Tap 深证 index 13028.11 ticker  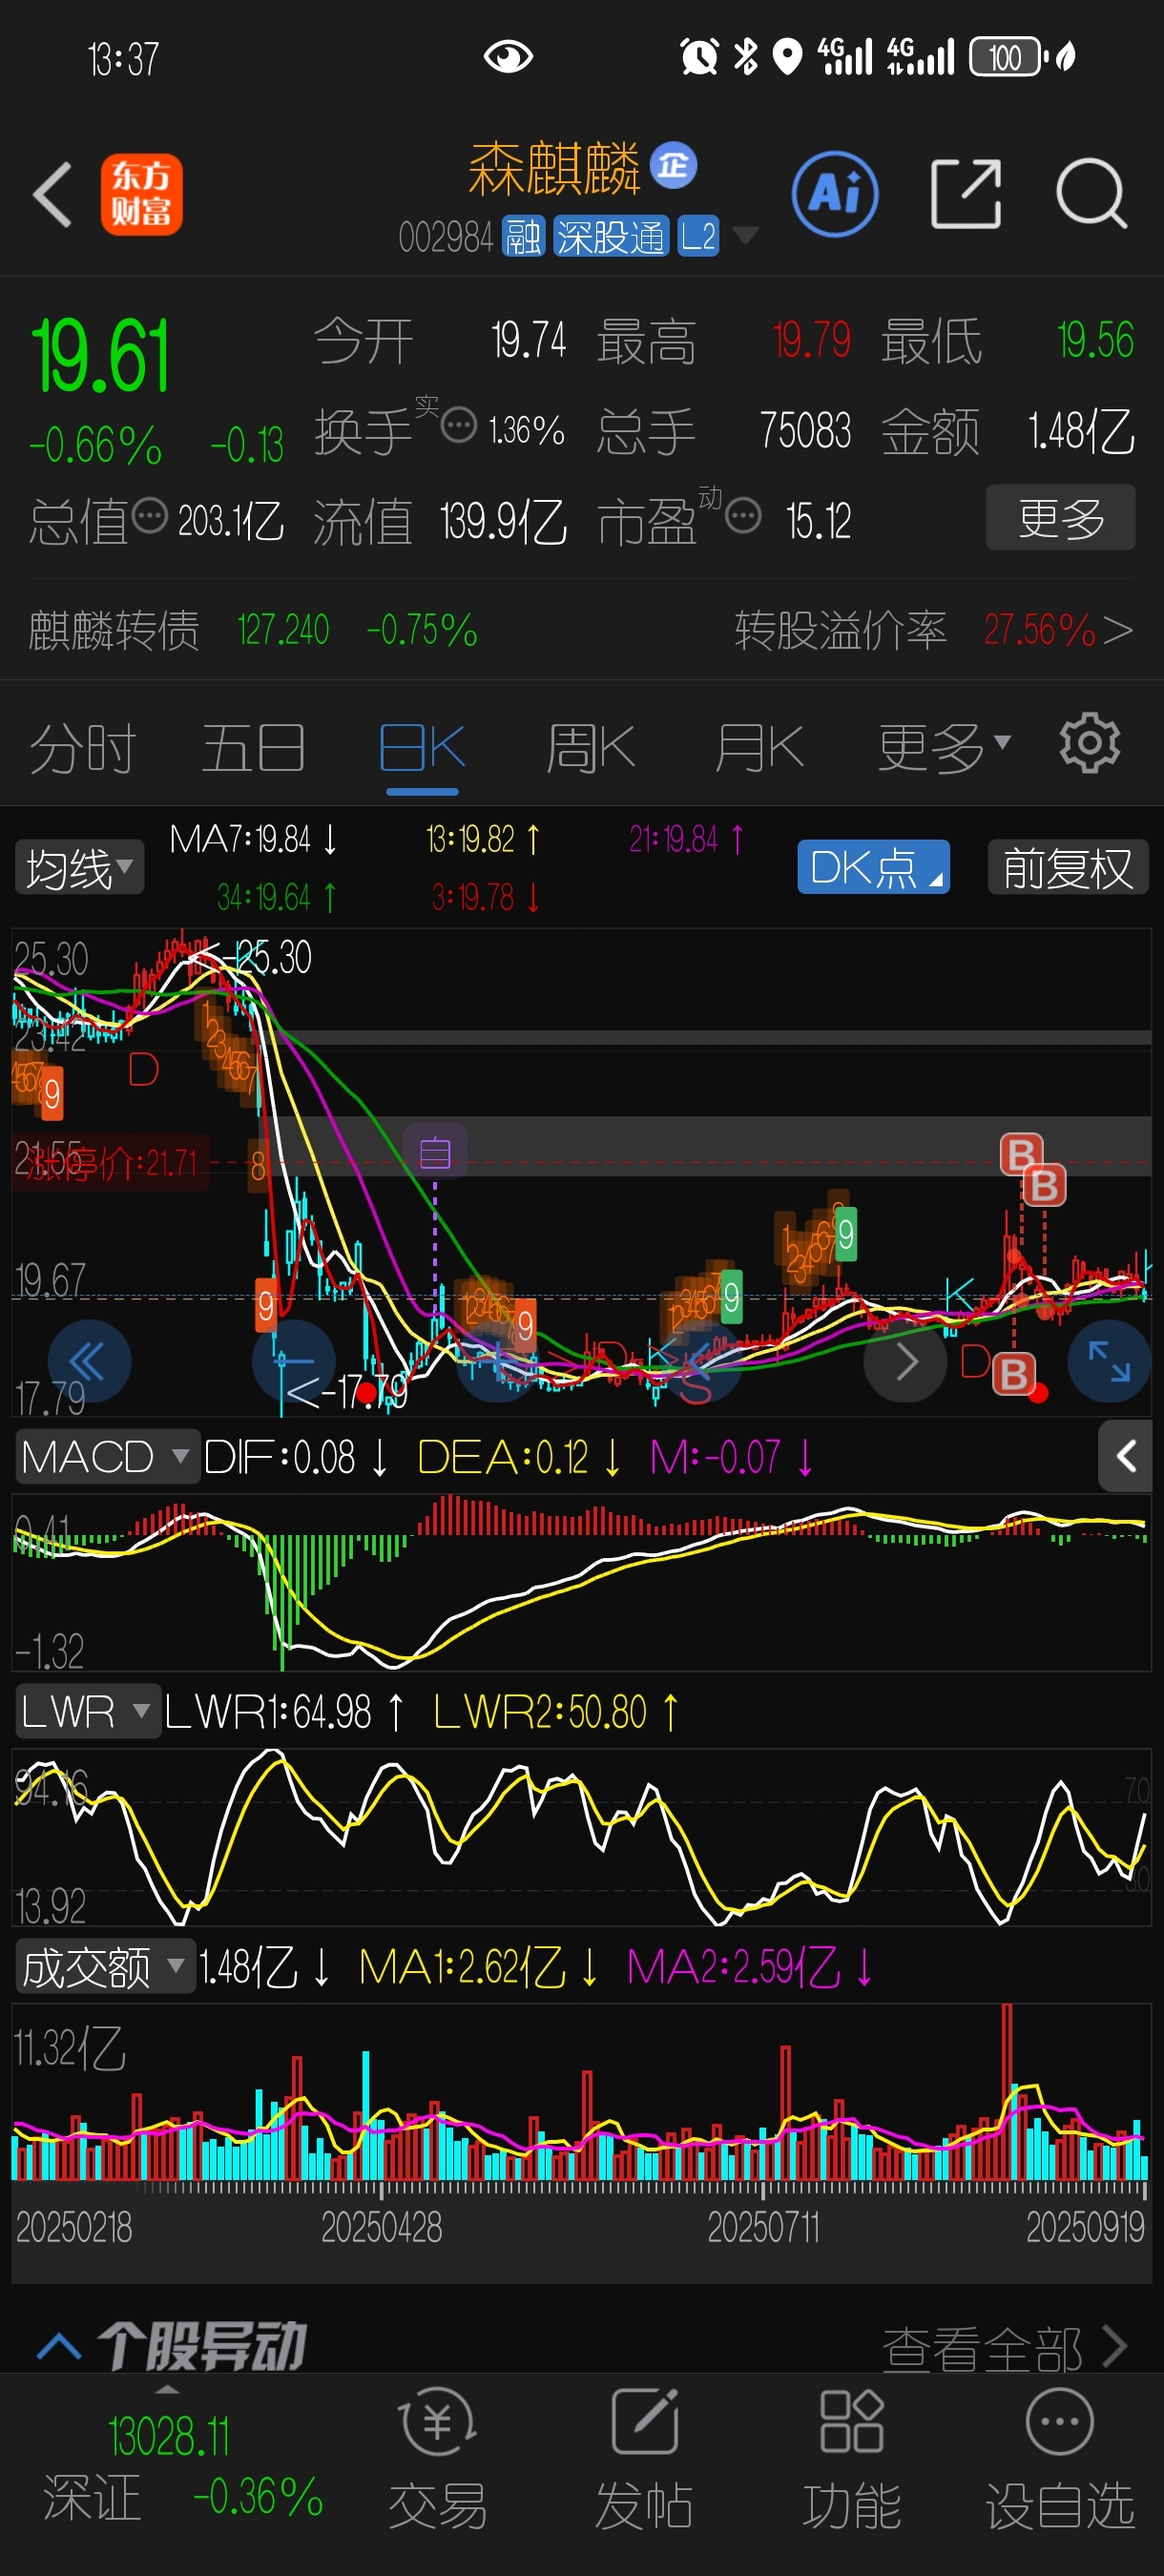(x=183, y=2466)
